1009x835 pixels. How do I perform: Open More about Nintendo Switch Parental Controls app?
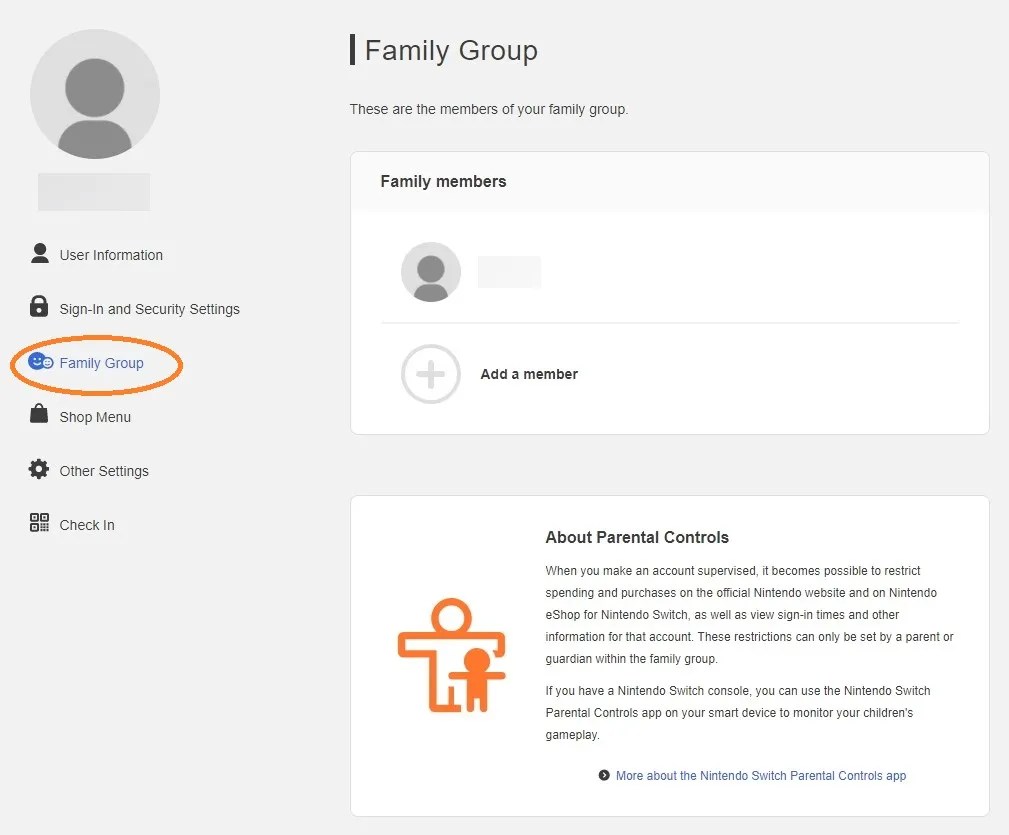[x=761, y=775]
